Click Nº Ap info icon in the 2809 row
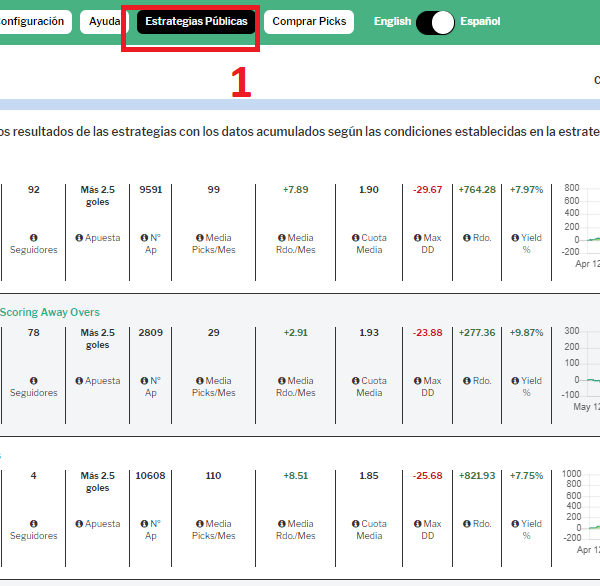 pyautogui.click(x=144, y=381)
